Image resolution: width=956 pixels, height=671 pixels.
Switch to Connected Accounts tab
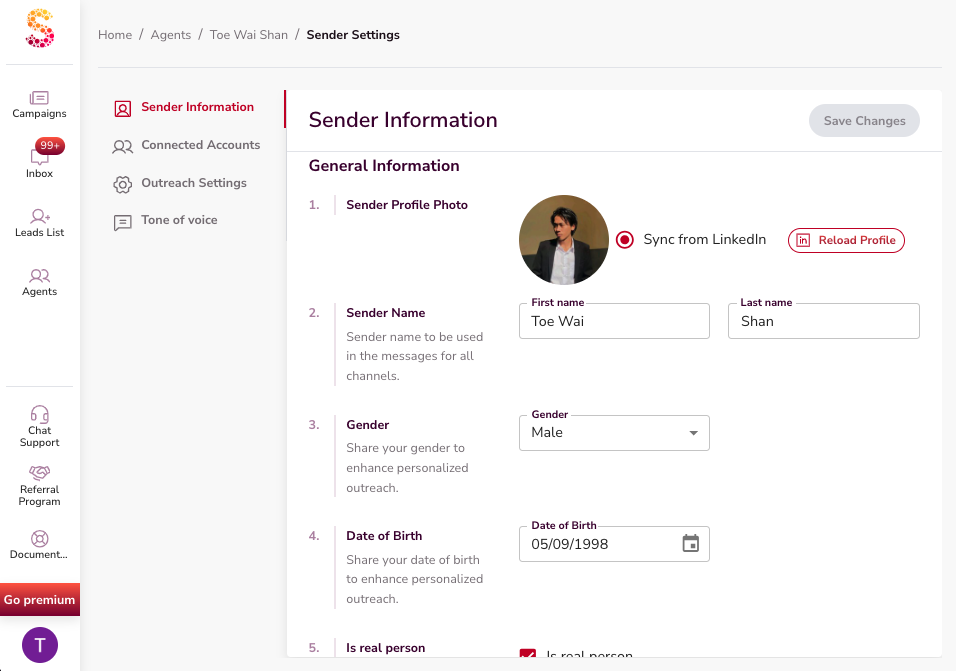(x=200, y=145)
